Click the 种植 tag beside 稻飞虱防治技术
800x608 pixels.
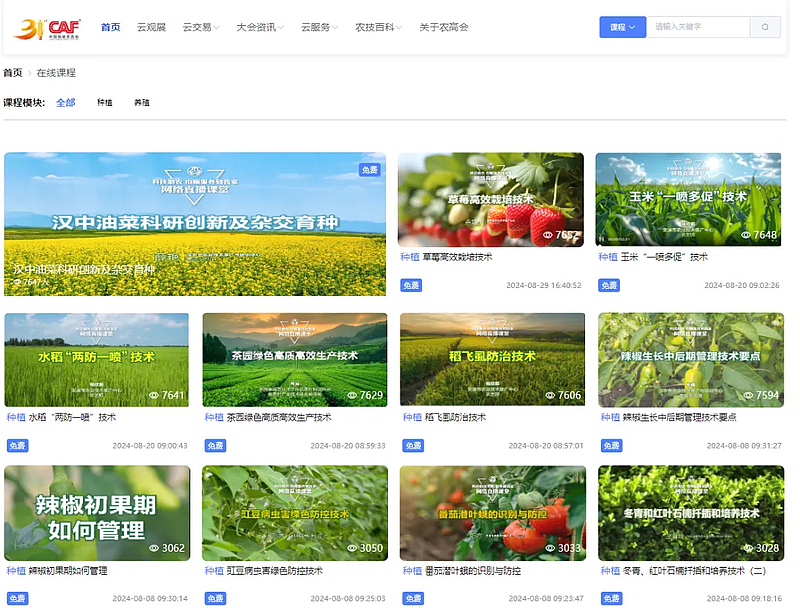[411, 417]
